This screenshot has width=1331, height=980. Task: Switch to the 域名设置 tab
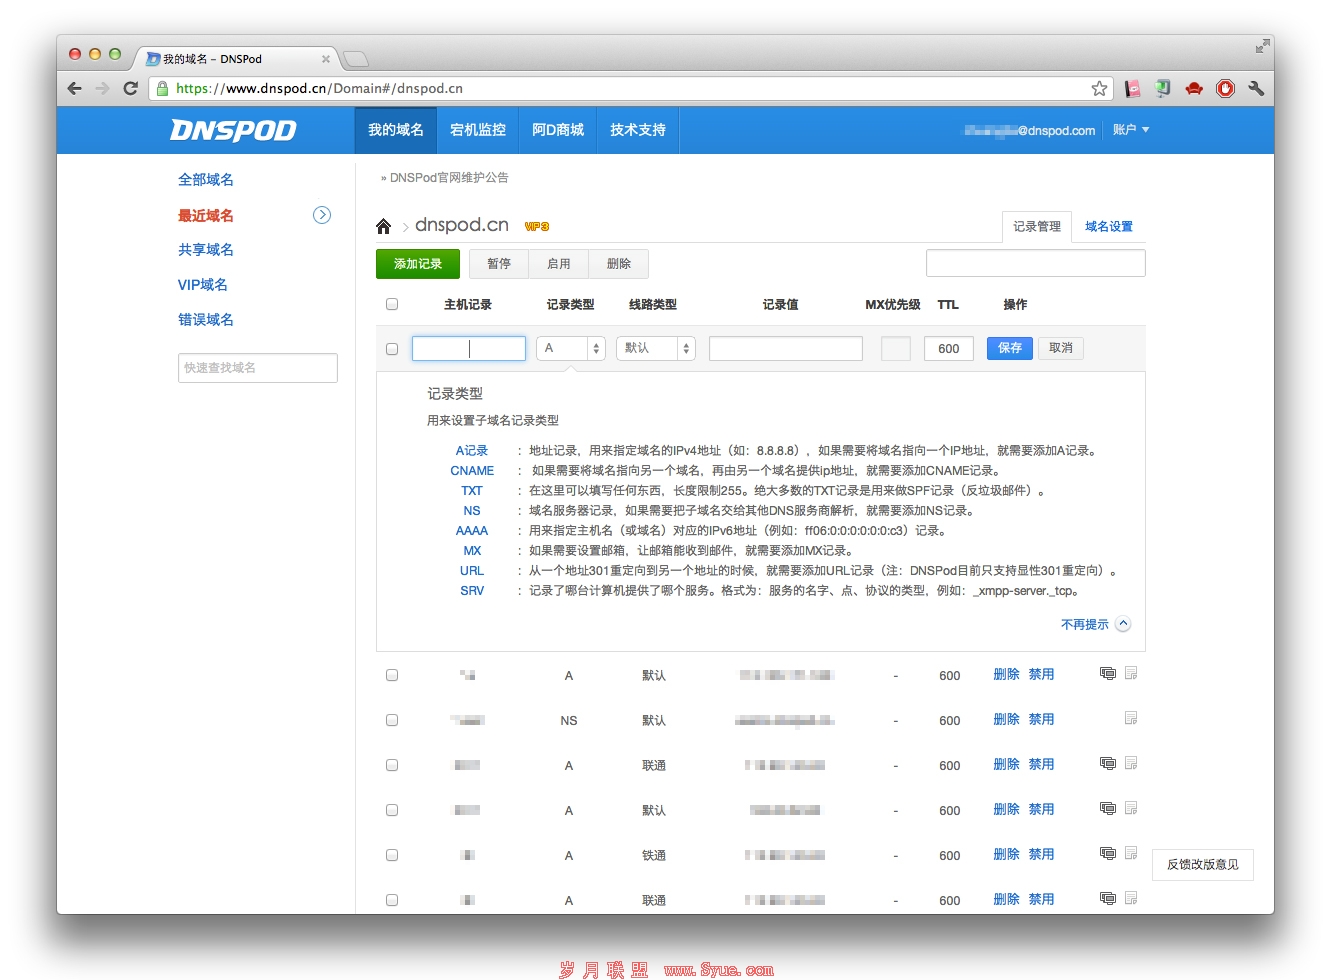coord(1109,227)
